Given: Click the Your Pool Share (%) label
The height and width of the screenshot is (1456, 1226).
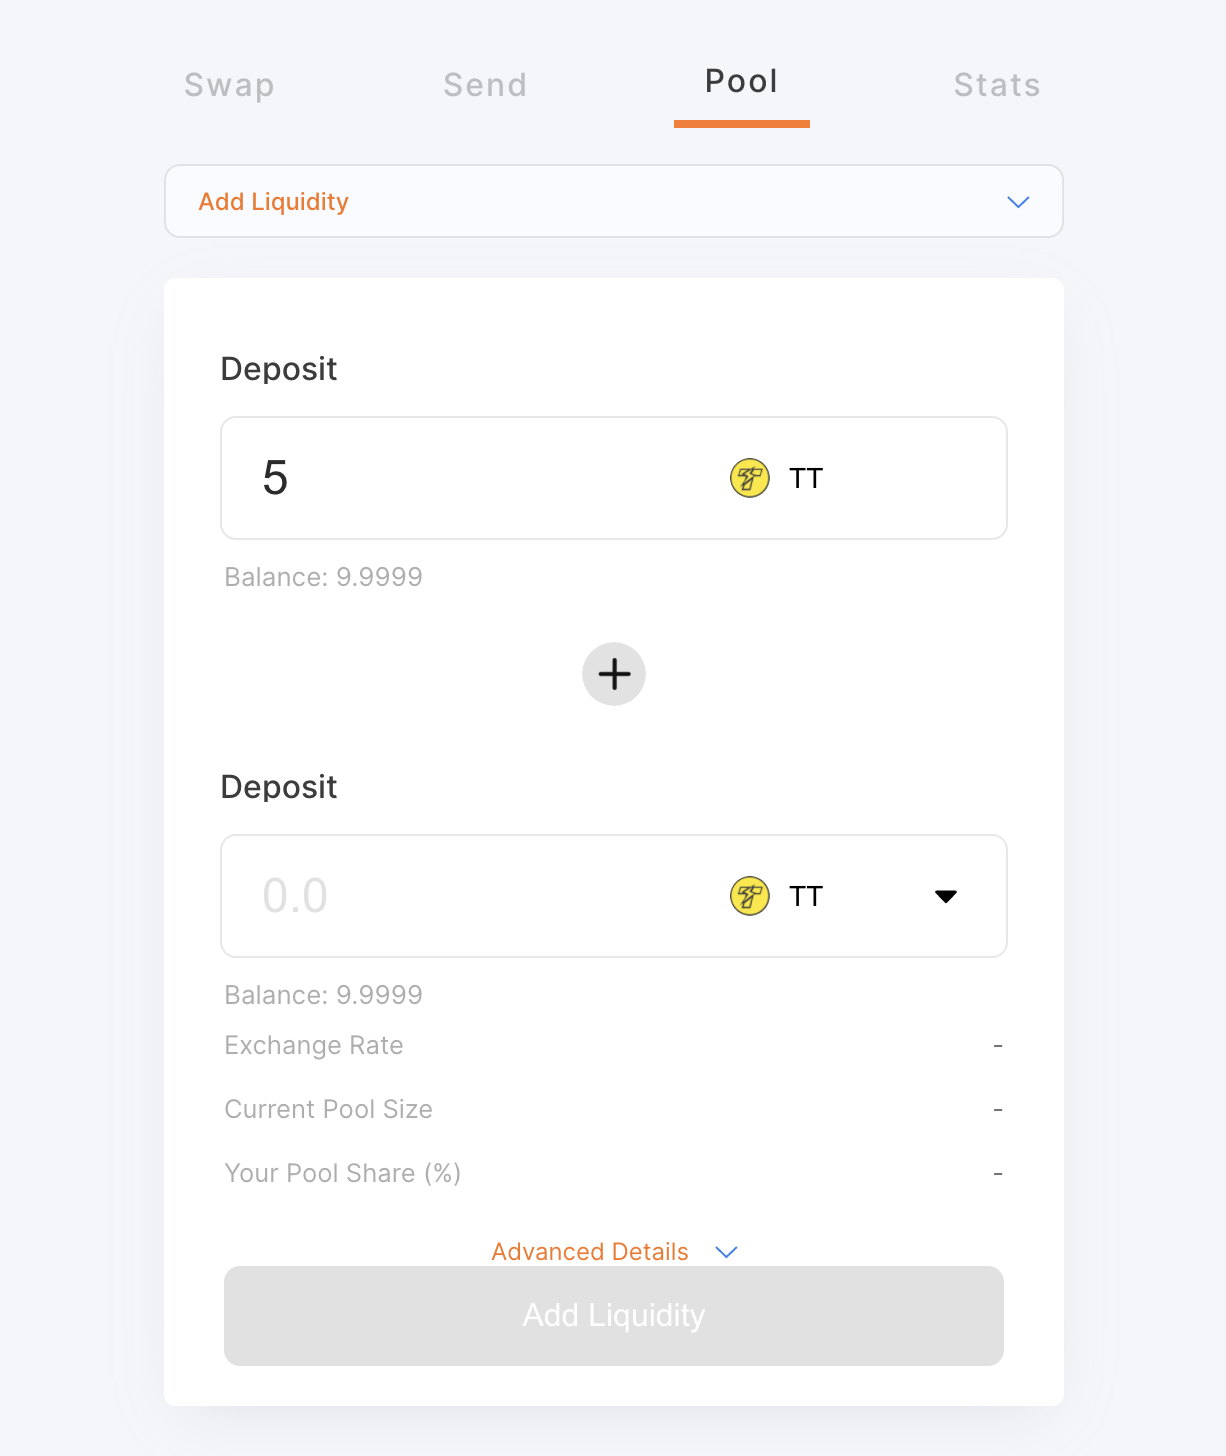Looking at the screenshot, I should coord(343,1173).
